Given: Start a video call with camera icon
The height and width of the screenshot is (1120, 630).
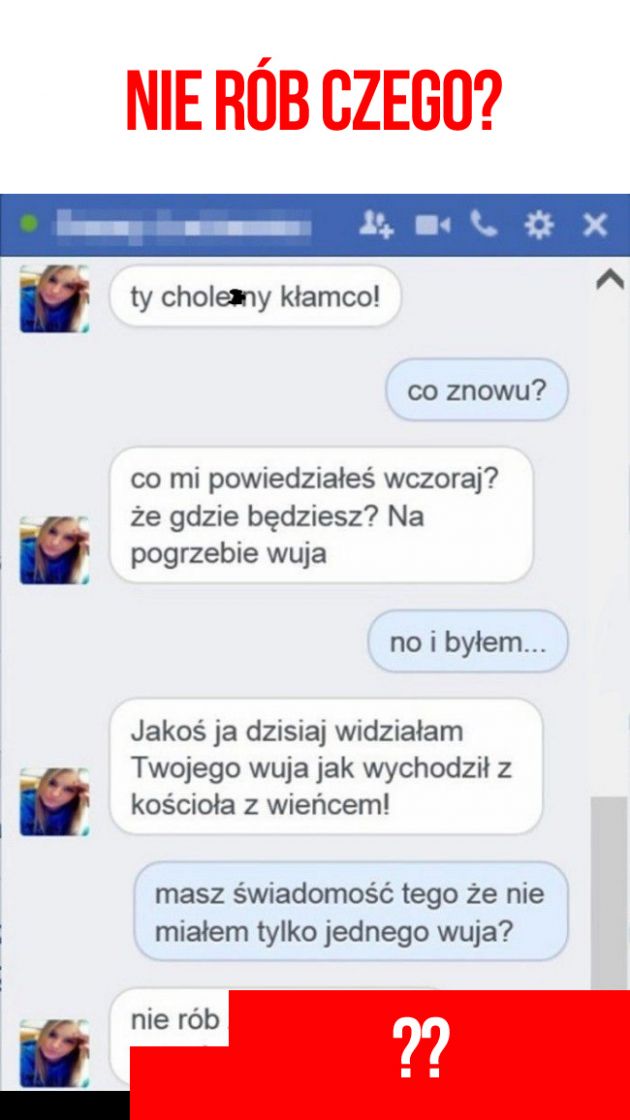Looking at the screenshot, I should point(433,225).
